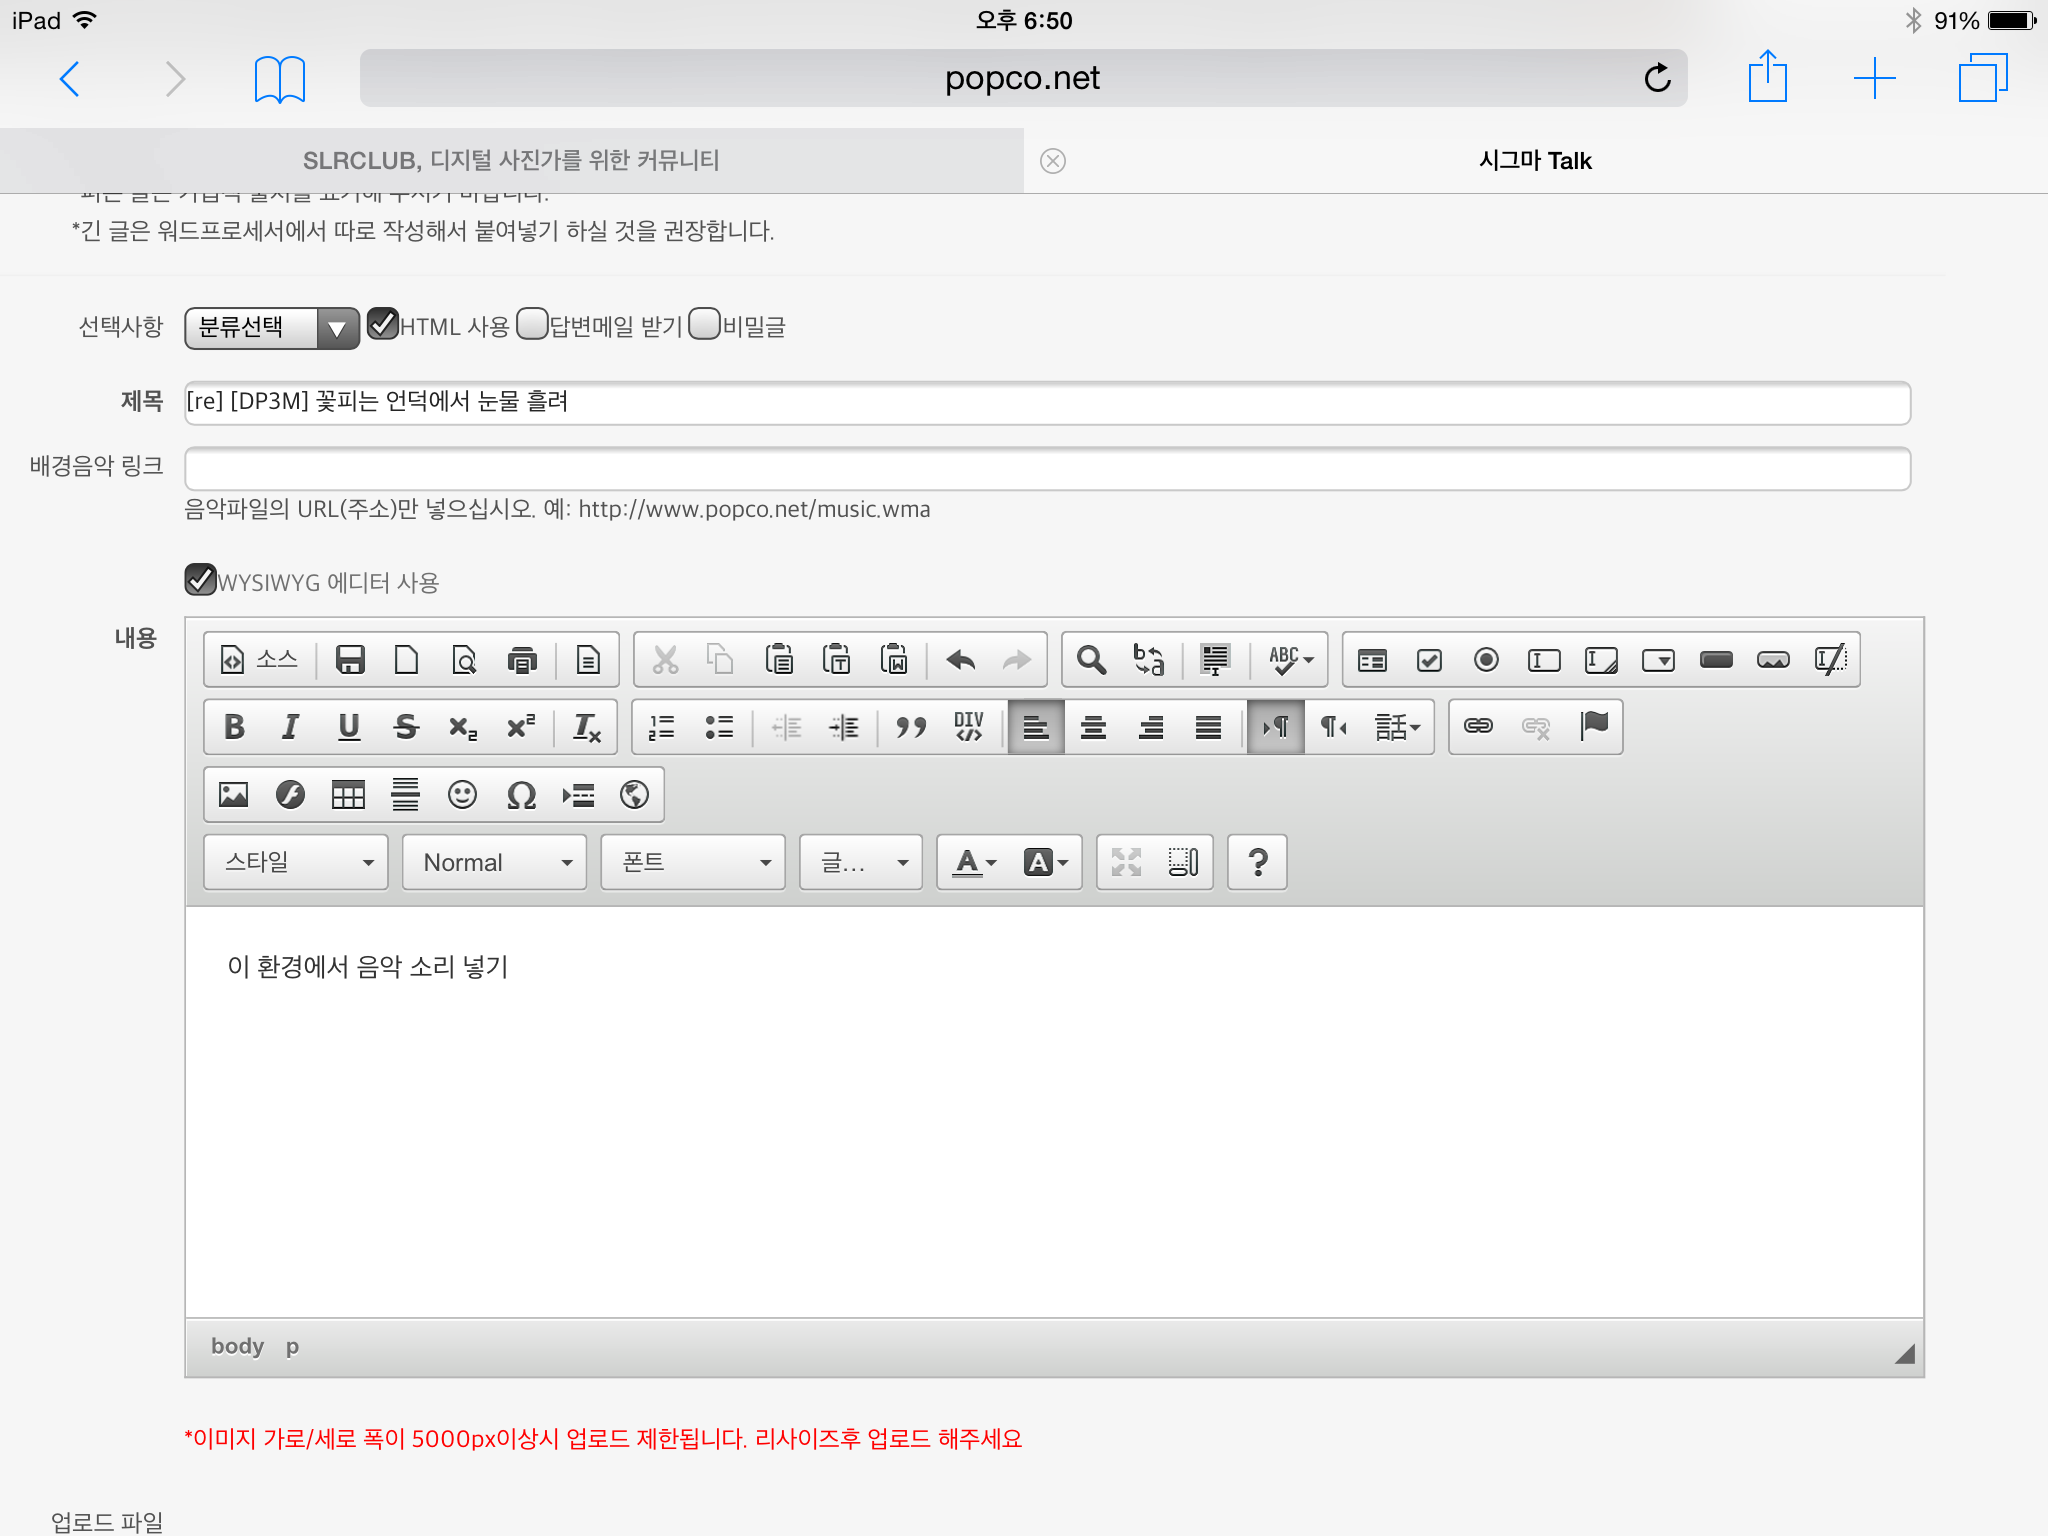This screenshot has width=2048, height=1536.
Task: Switch to the SLRCLUB tab
Action: [x=511, y=161]
